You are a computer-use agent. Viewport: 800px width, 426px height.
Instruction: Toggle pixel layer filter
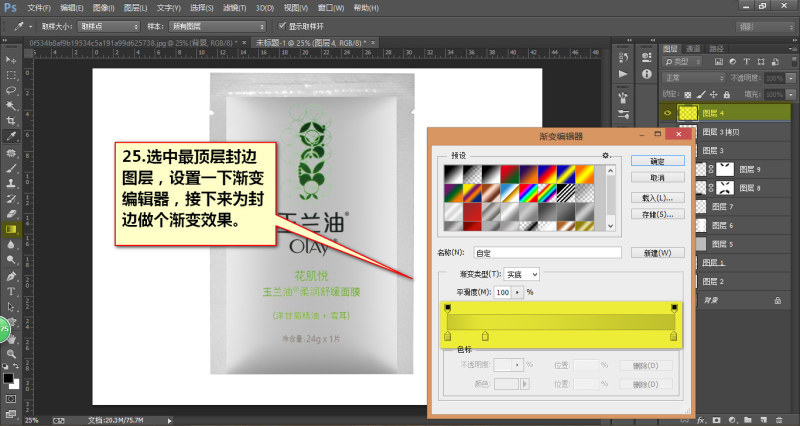718,62
